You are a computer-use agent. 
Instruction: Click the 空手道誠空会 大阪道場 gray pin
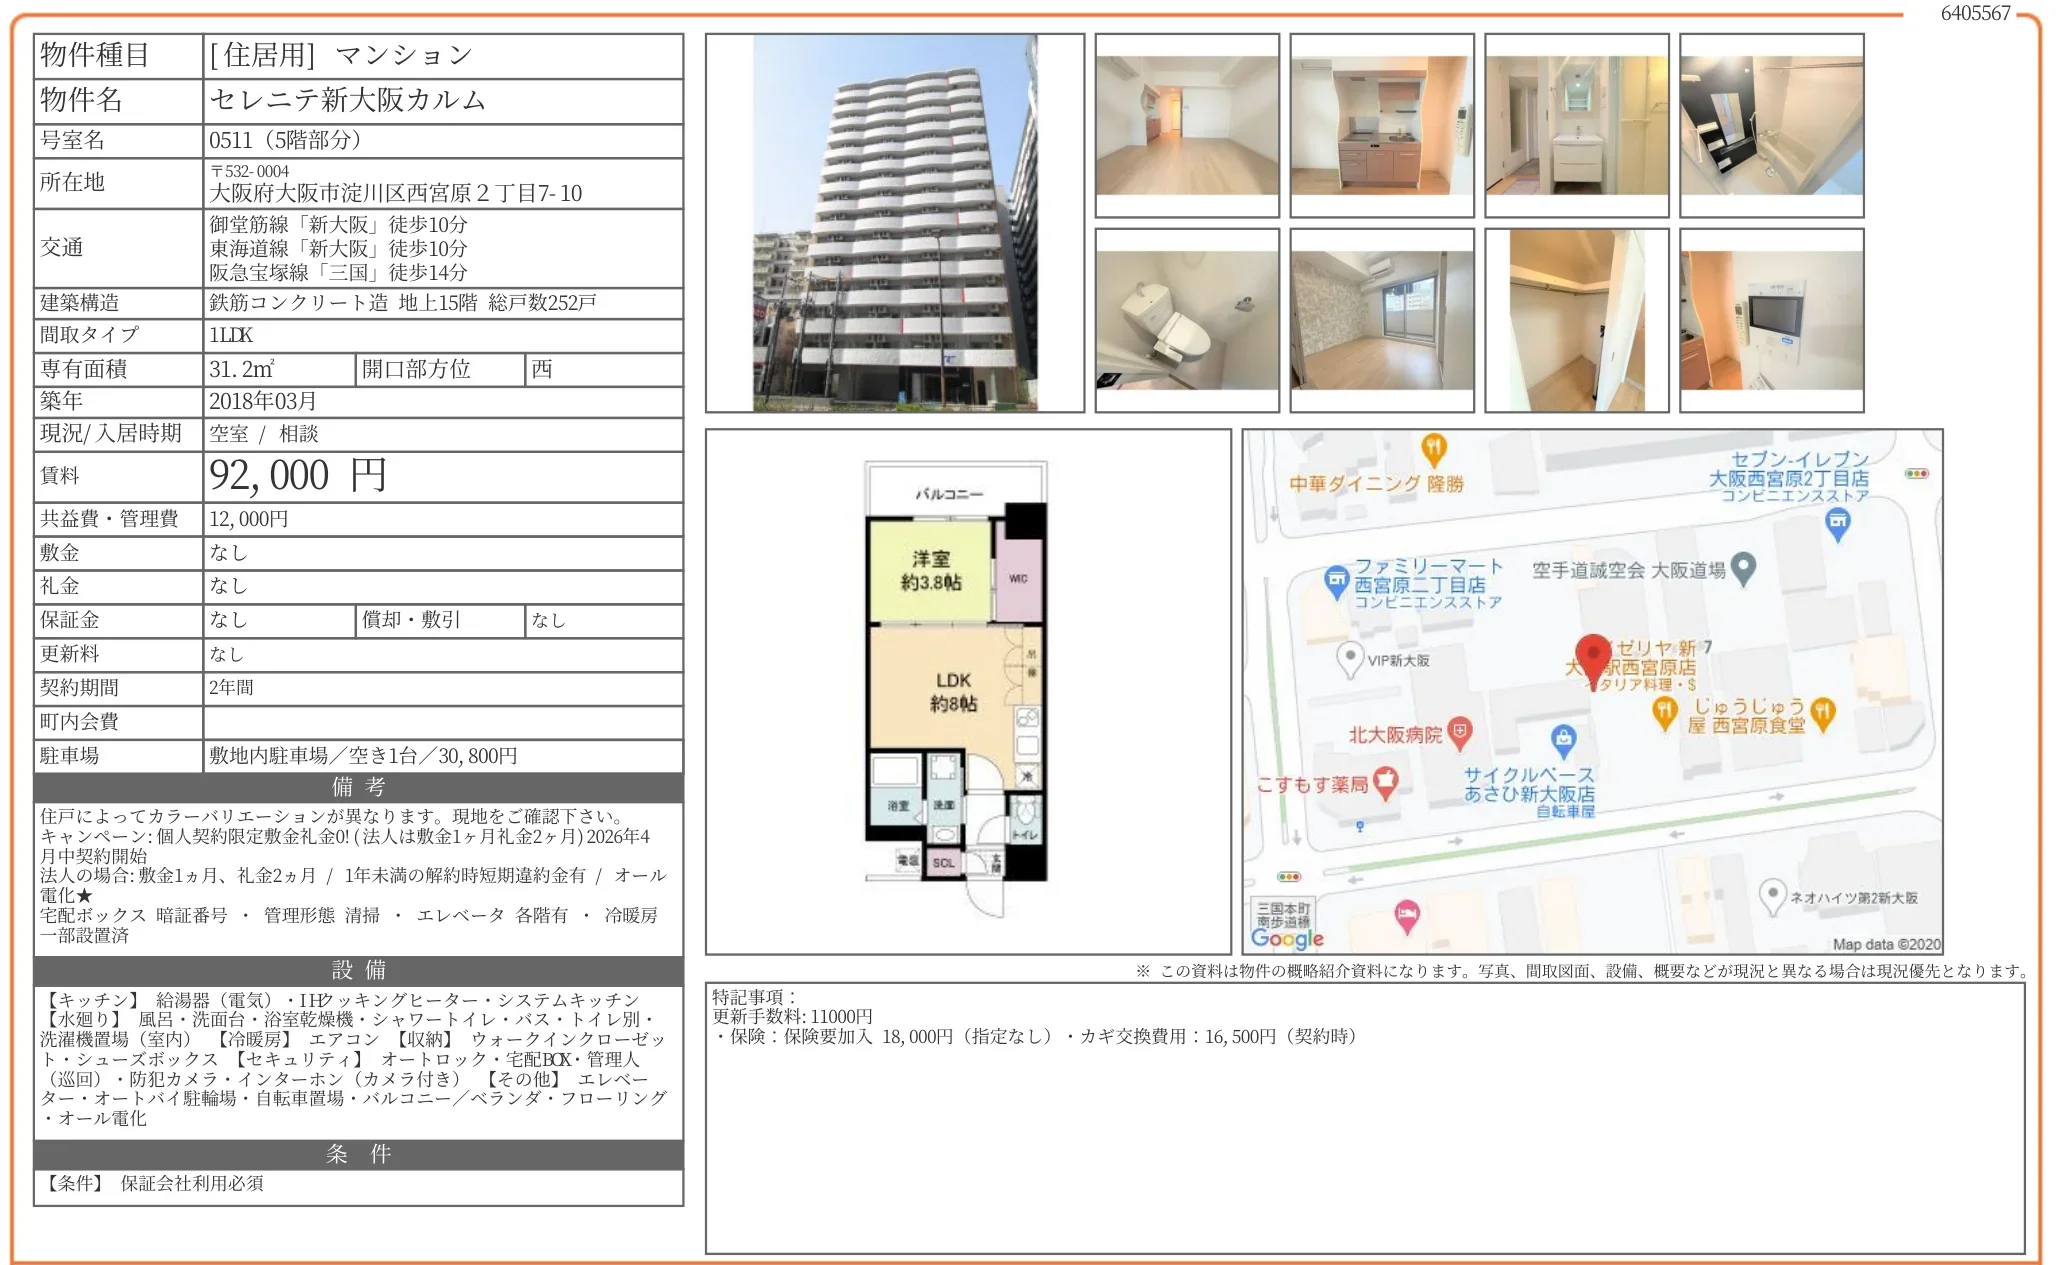click(x=1743, y=568)
